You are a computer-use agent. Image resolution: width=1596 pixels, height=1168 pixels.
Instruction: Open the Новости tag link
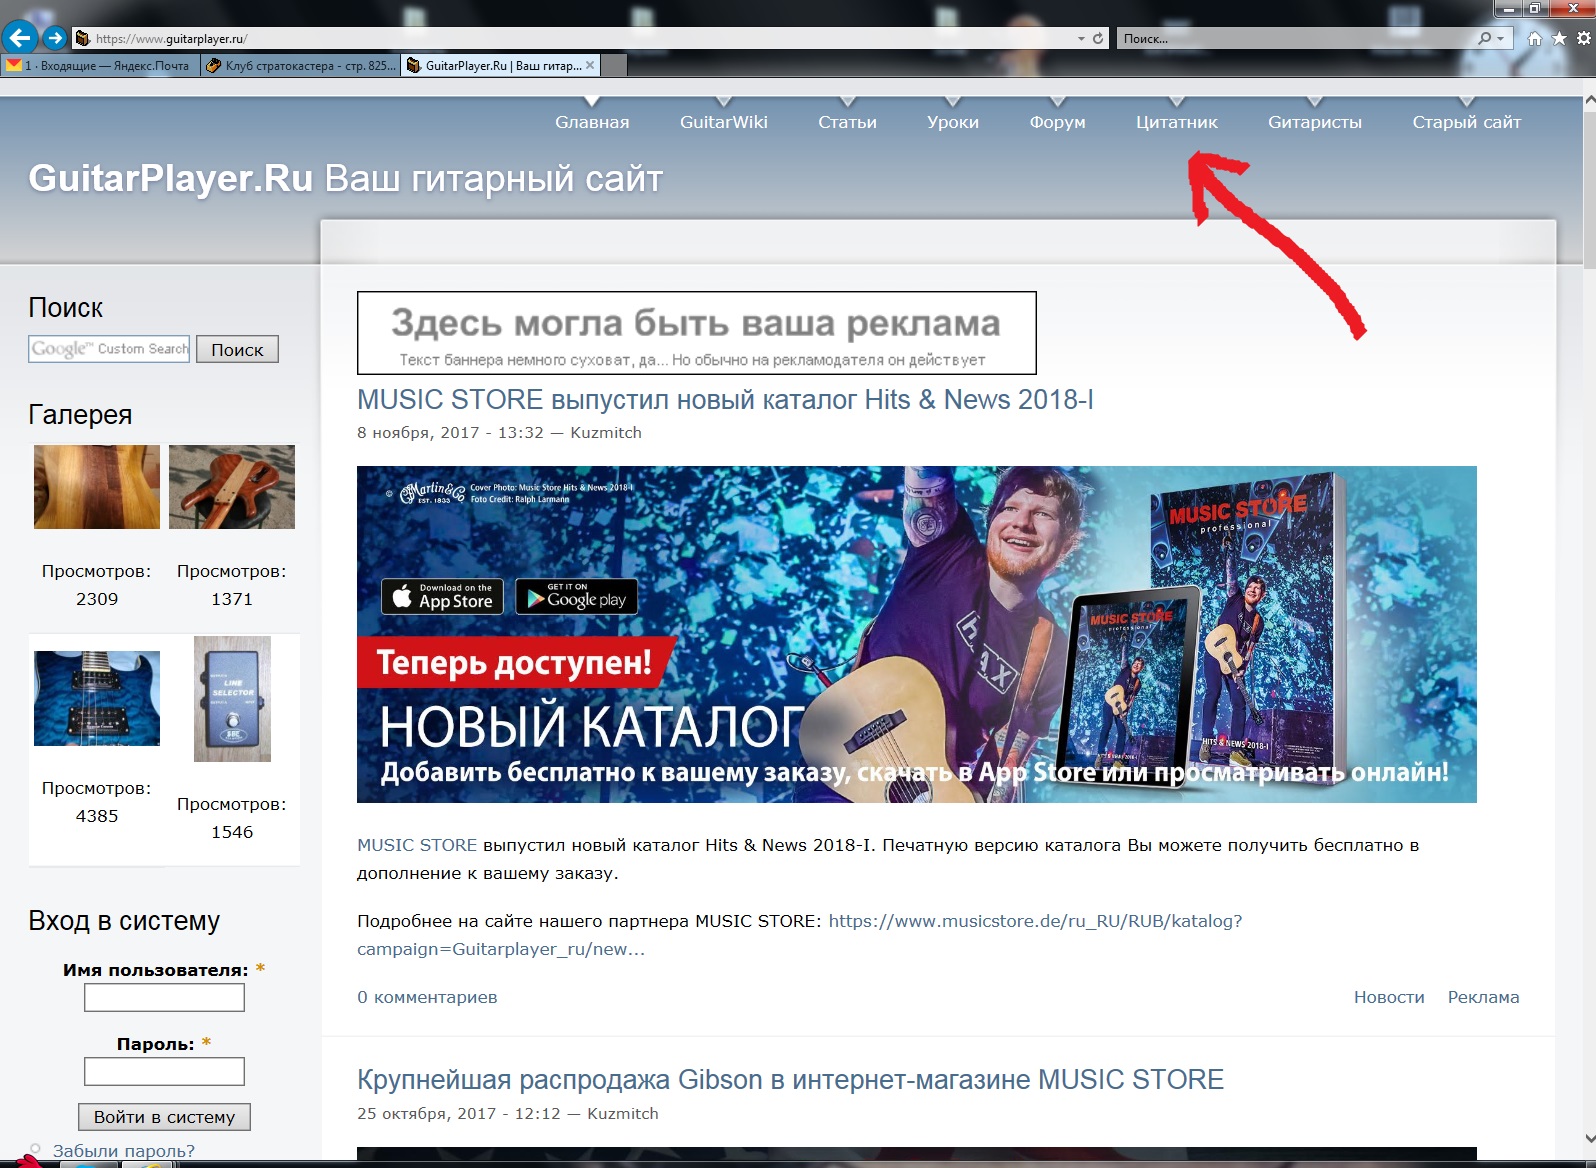coord(1389,997)
